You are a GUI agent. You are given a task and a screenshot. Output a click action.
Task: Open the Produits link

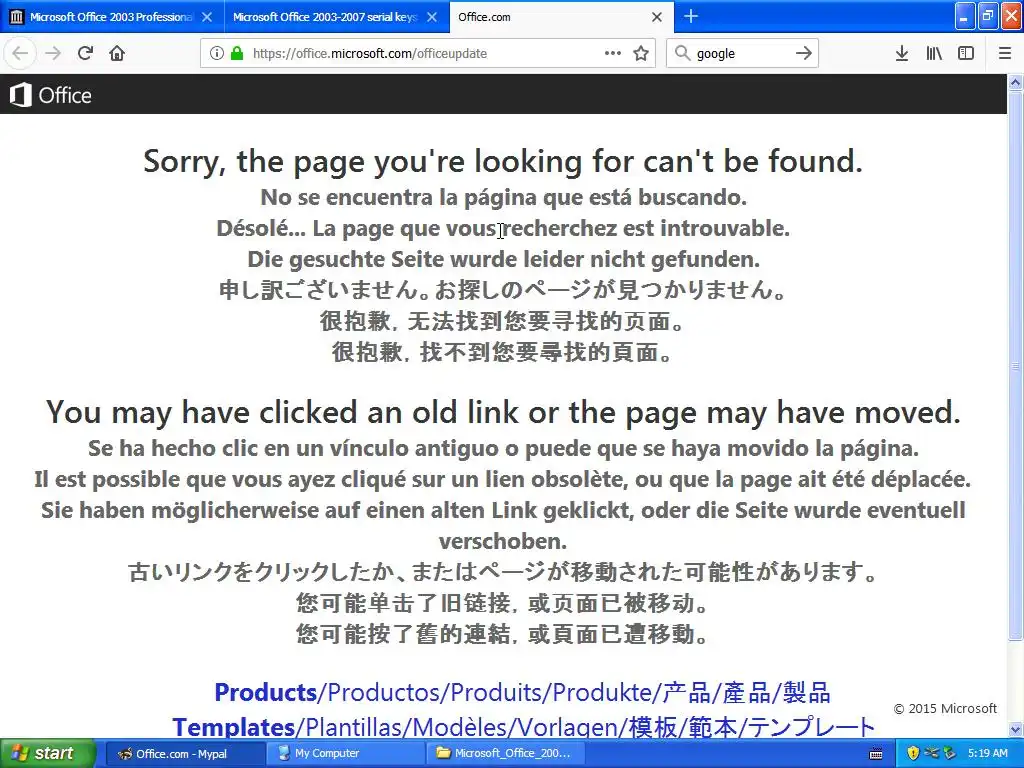click(496, 692)
